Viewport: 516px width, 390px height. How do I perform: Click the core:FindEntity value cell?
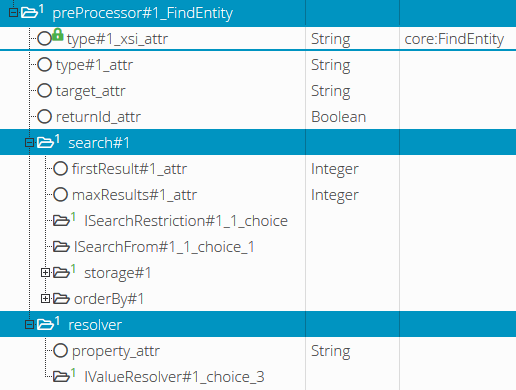[x=457, y=39]
